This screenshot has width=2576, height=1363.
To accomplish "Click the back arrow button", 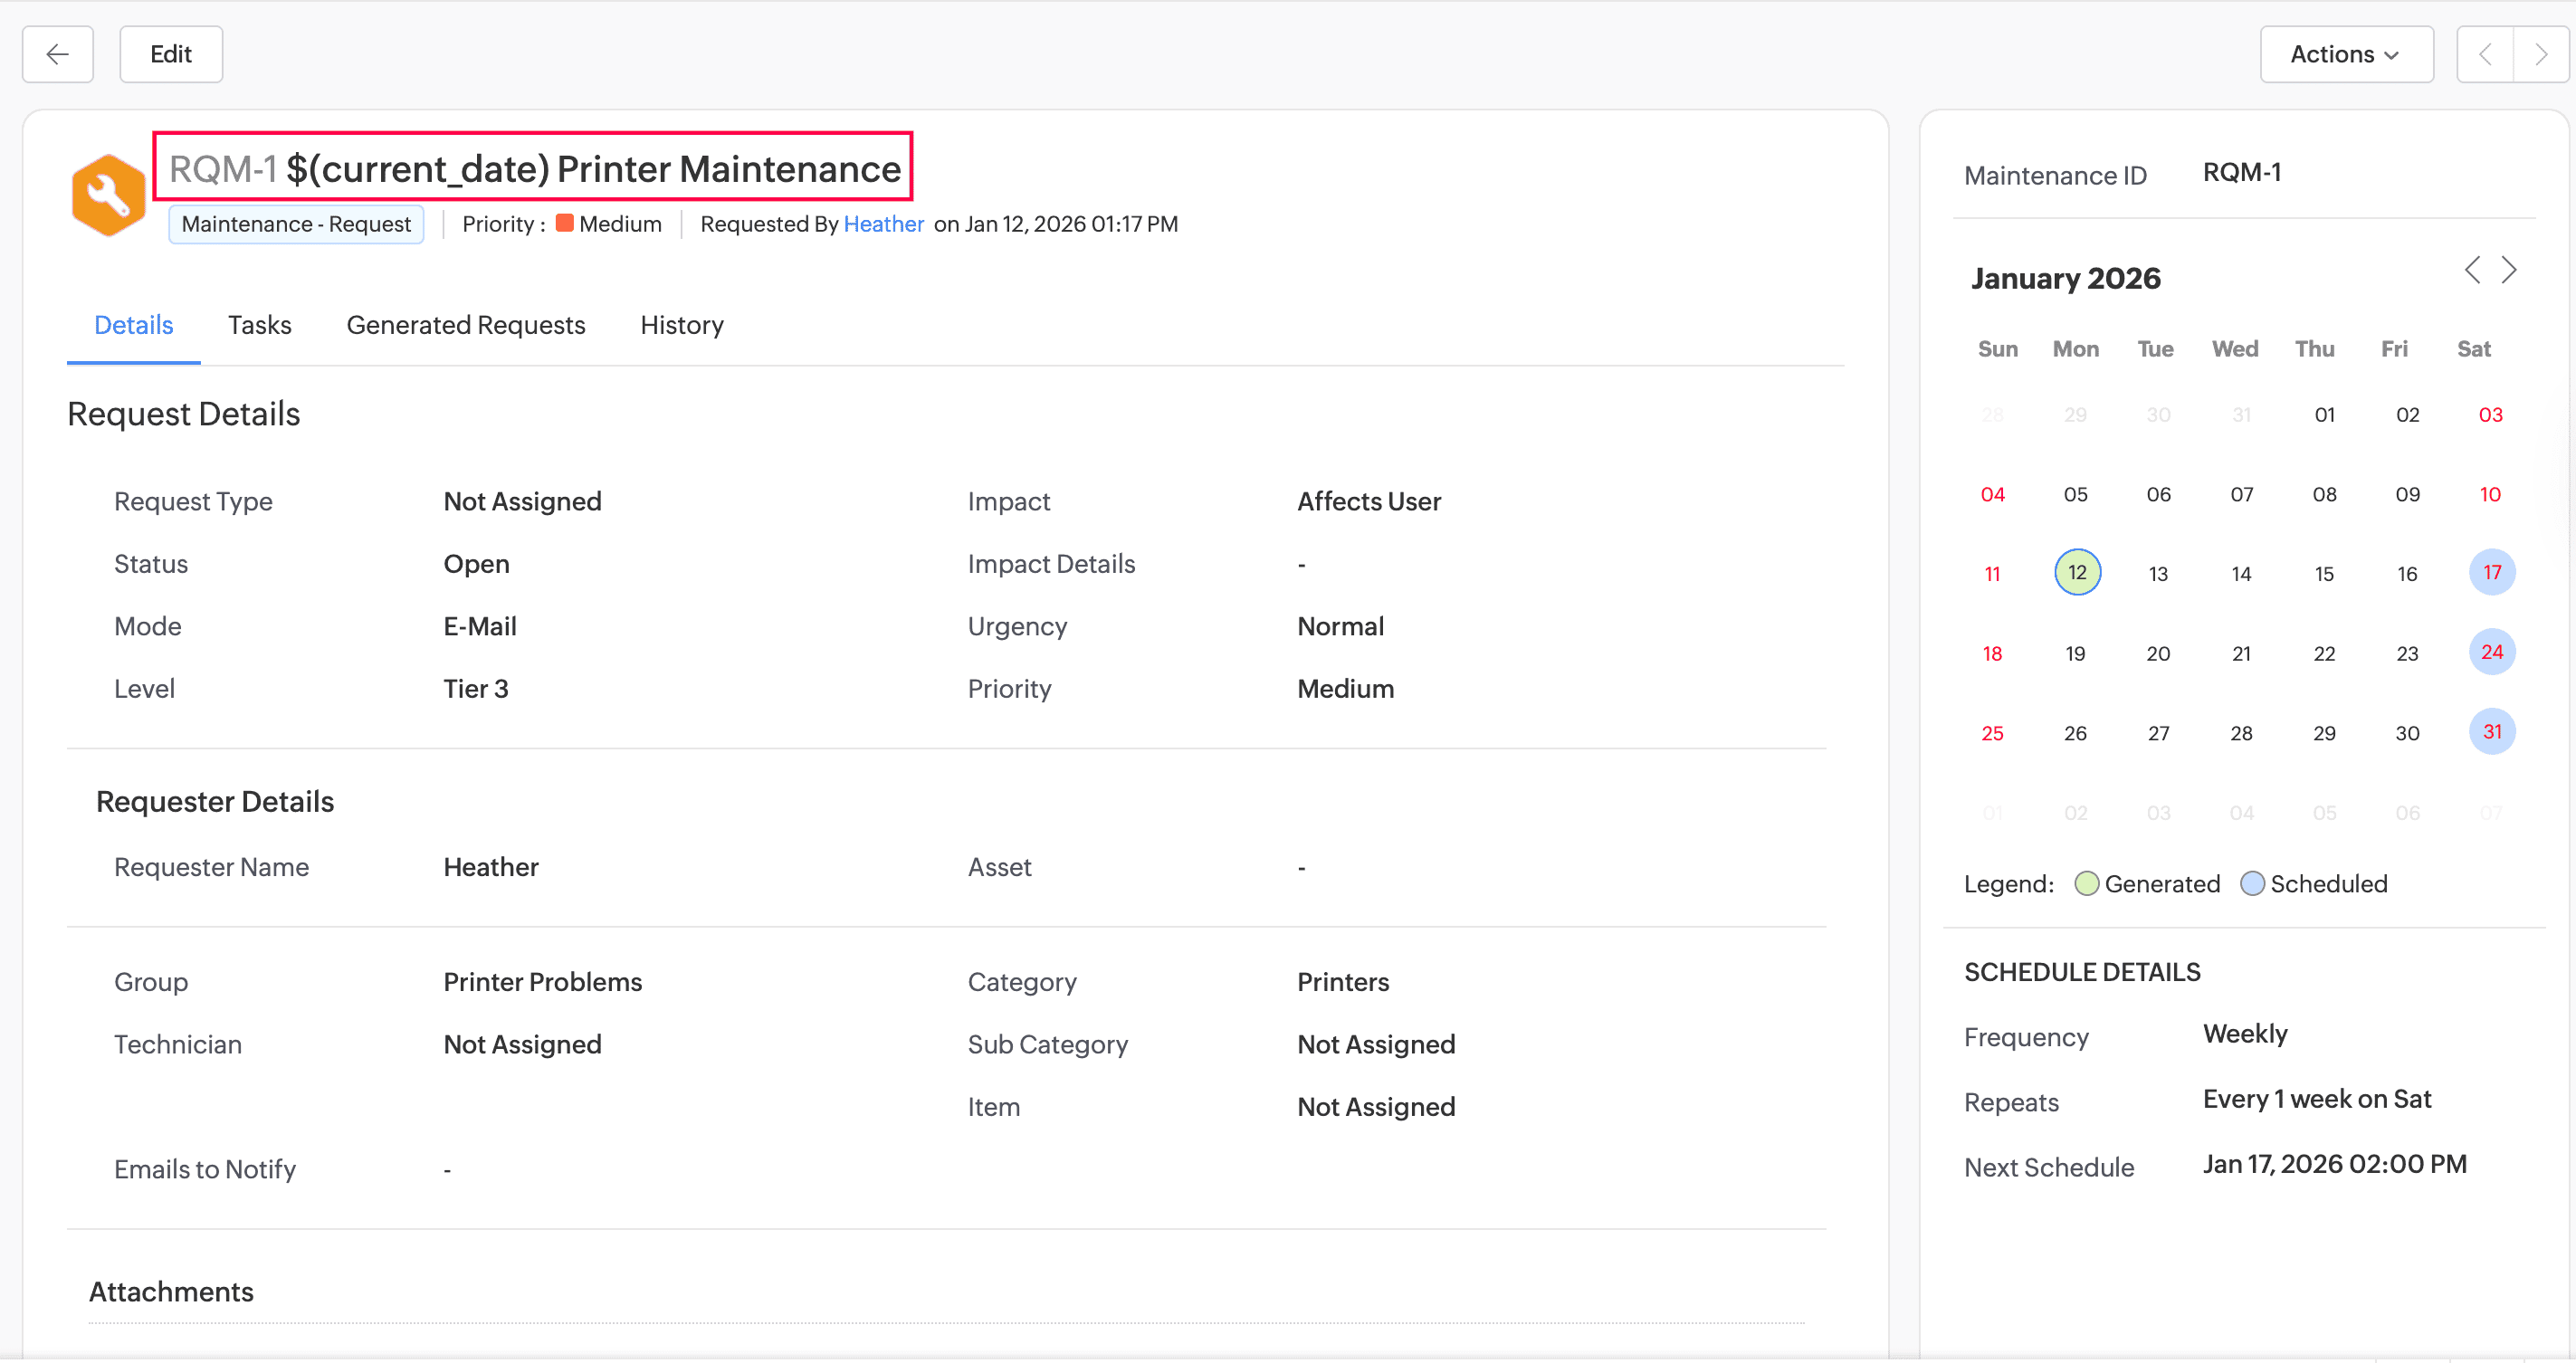I will pyautogui.click(x=58, y=54).
